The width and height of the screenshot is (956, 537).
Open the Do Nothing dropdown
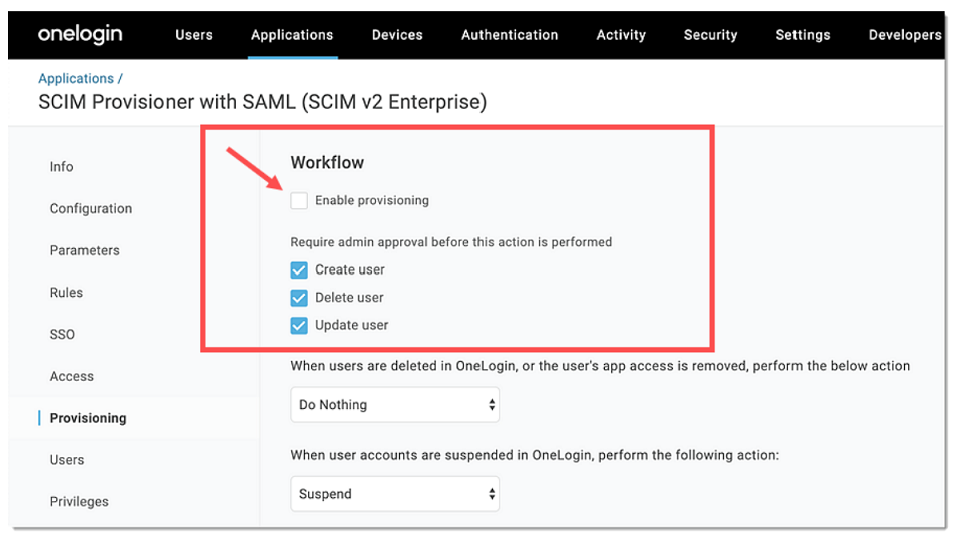pyautogui.click(x=395, y=405)
